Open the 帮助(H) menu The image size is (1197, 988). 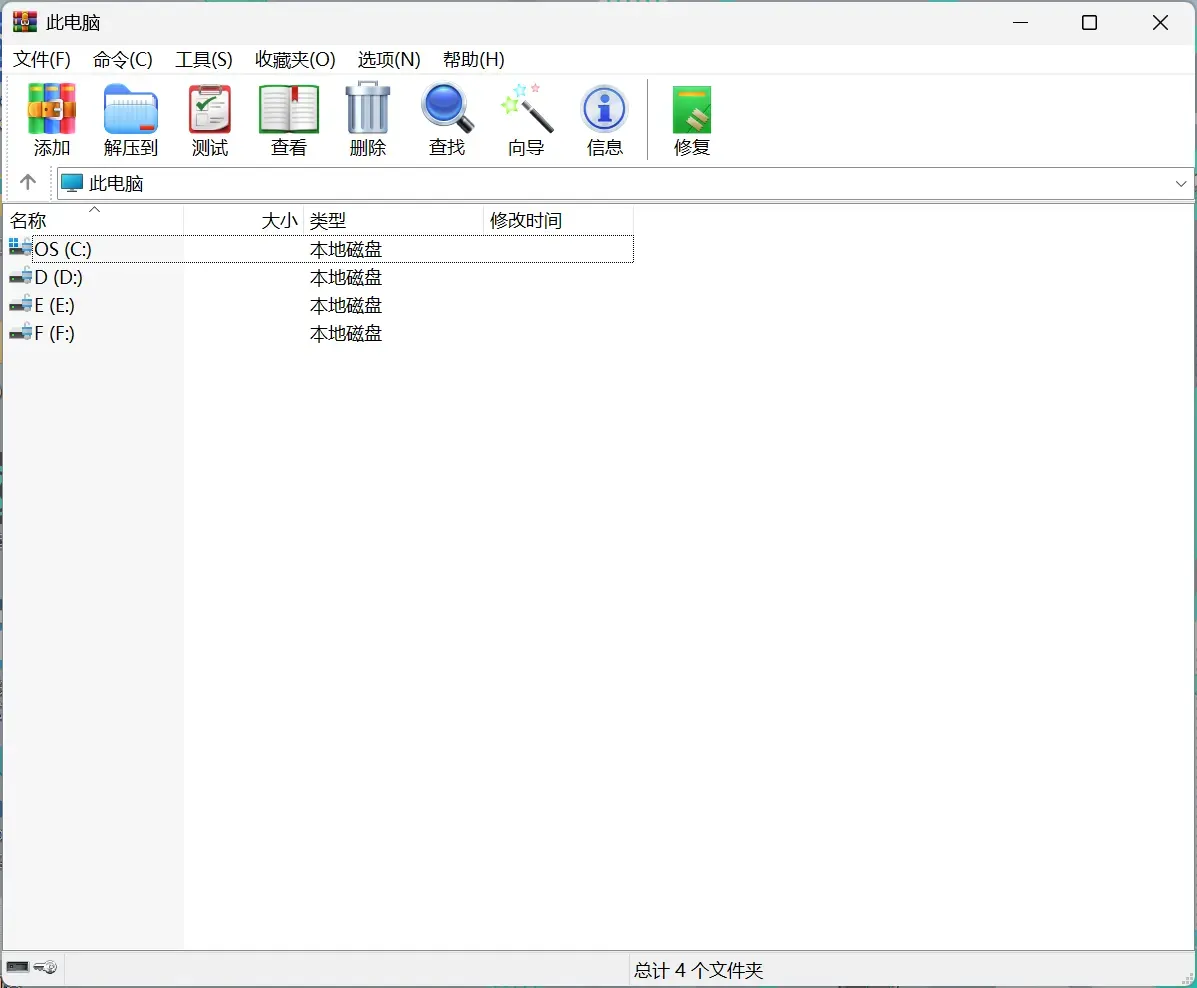[x=474, y=60]
